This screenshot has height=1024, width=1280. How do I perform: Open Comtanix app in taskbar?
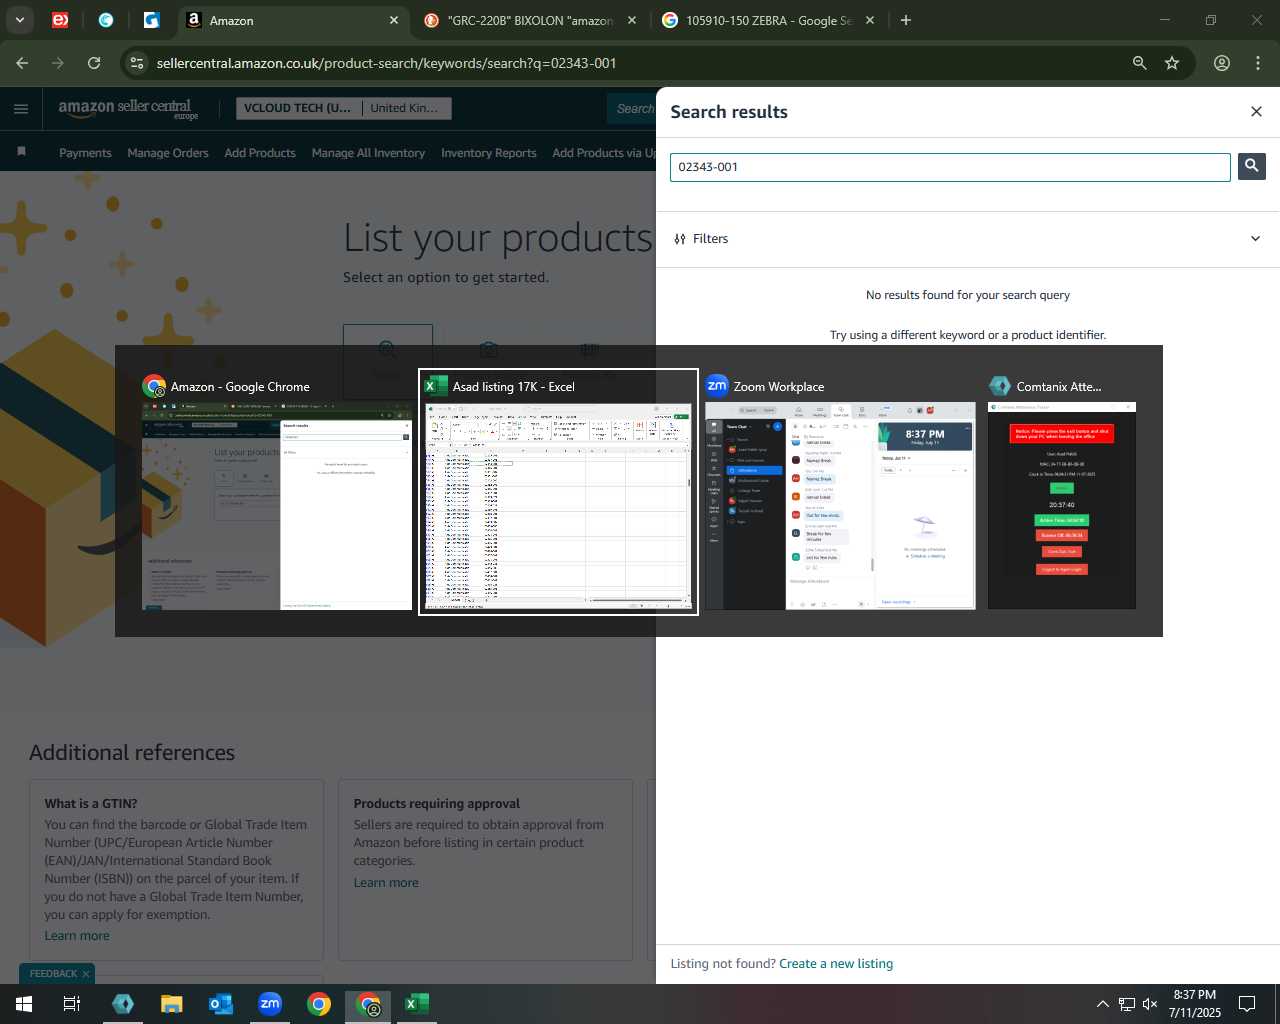click(123, 1004)
